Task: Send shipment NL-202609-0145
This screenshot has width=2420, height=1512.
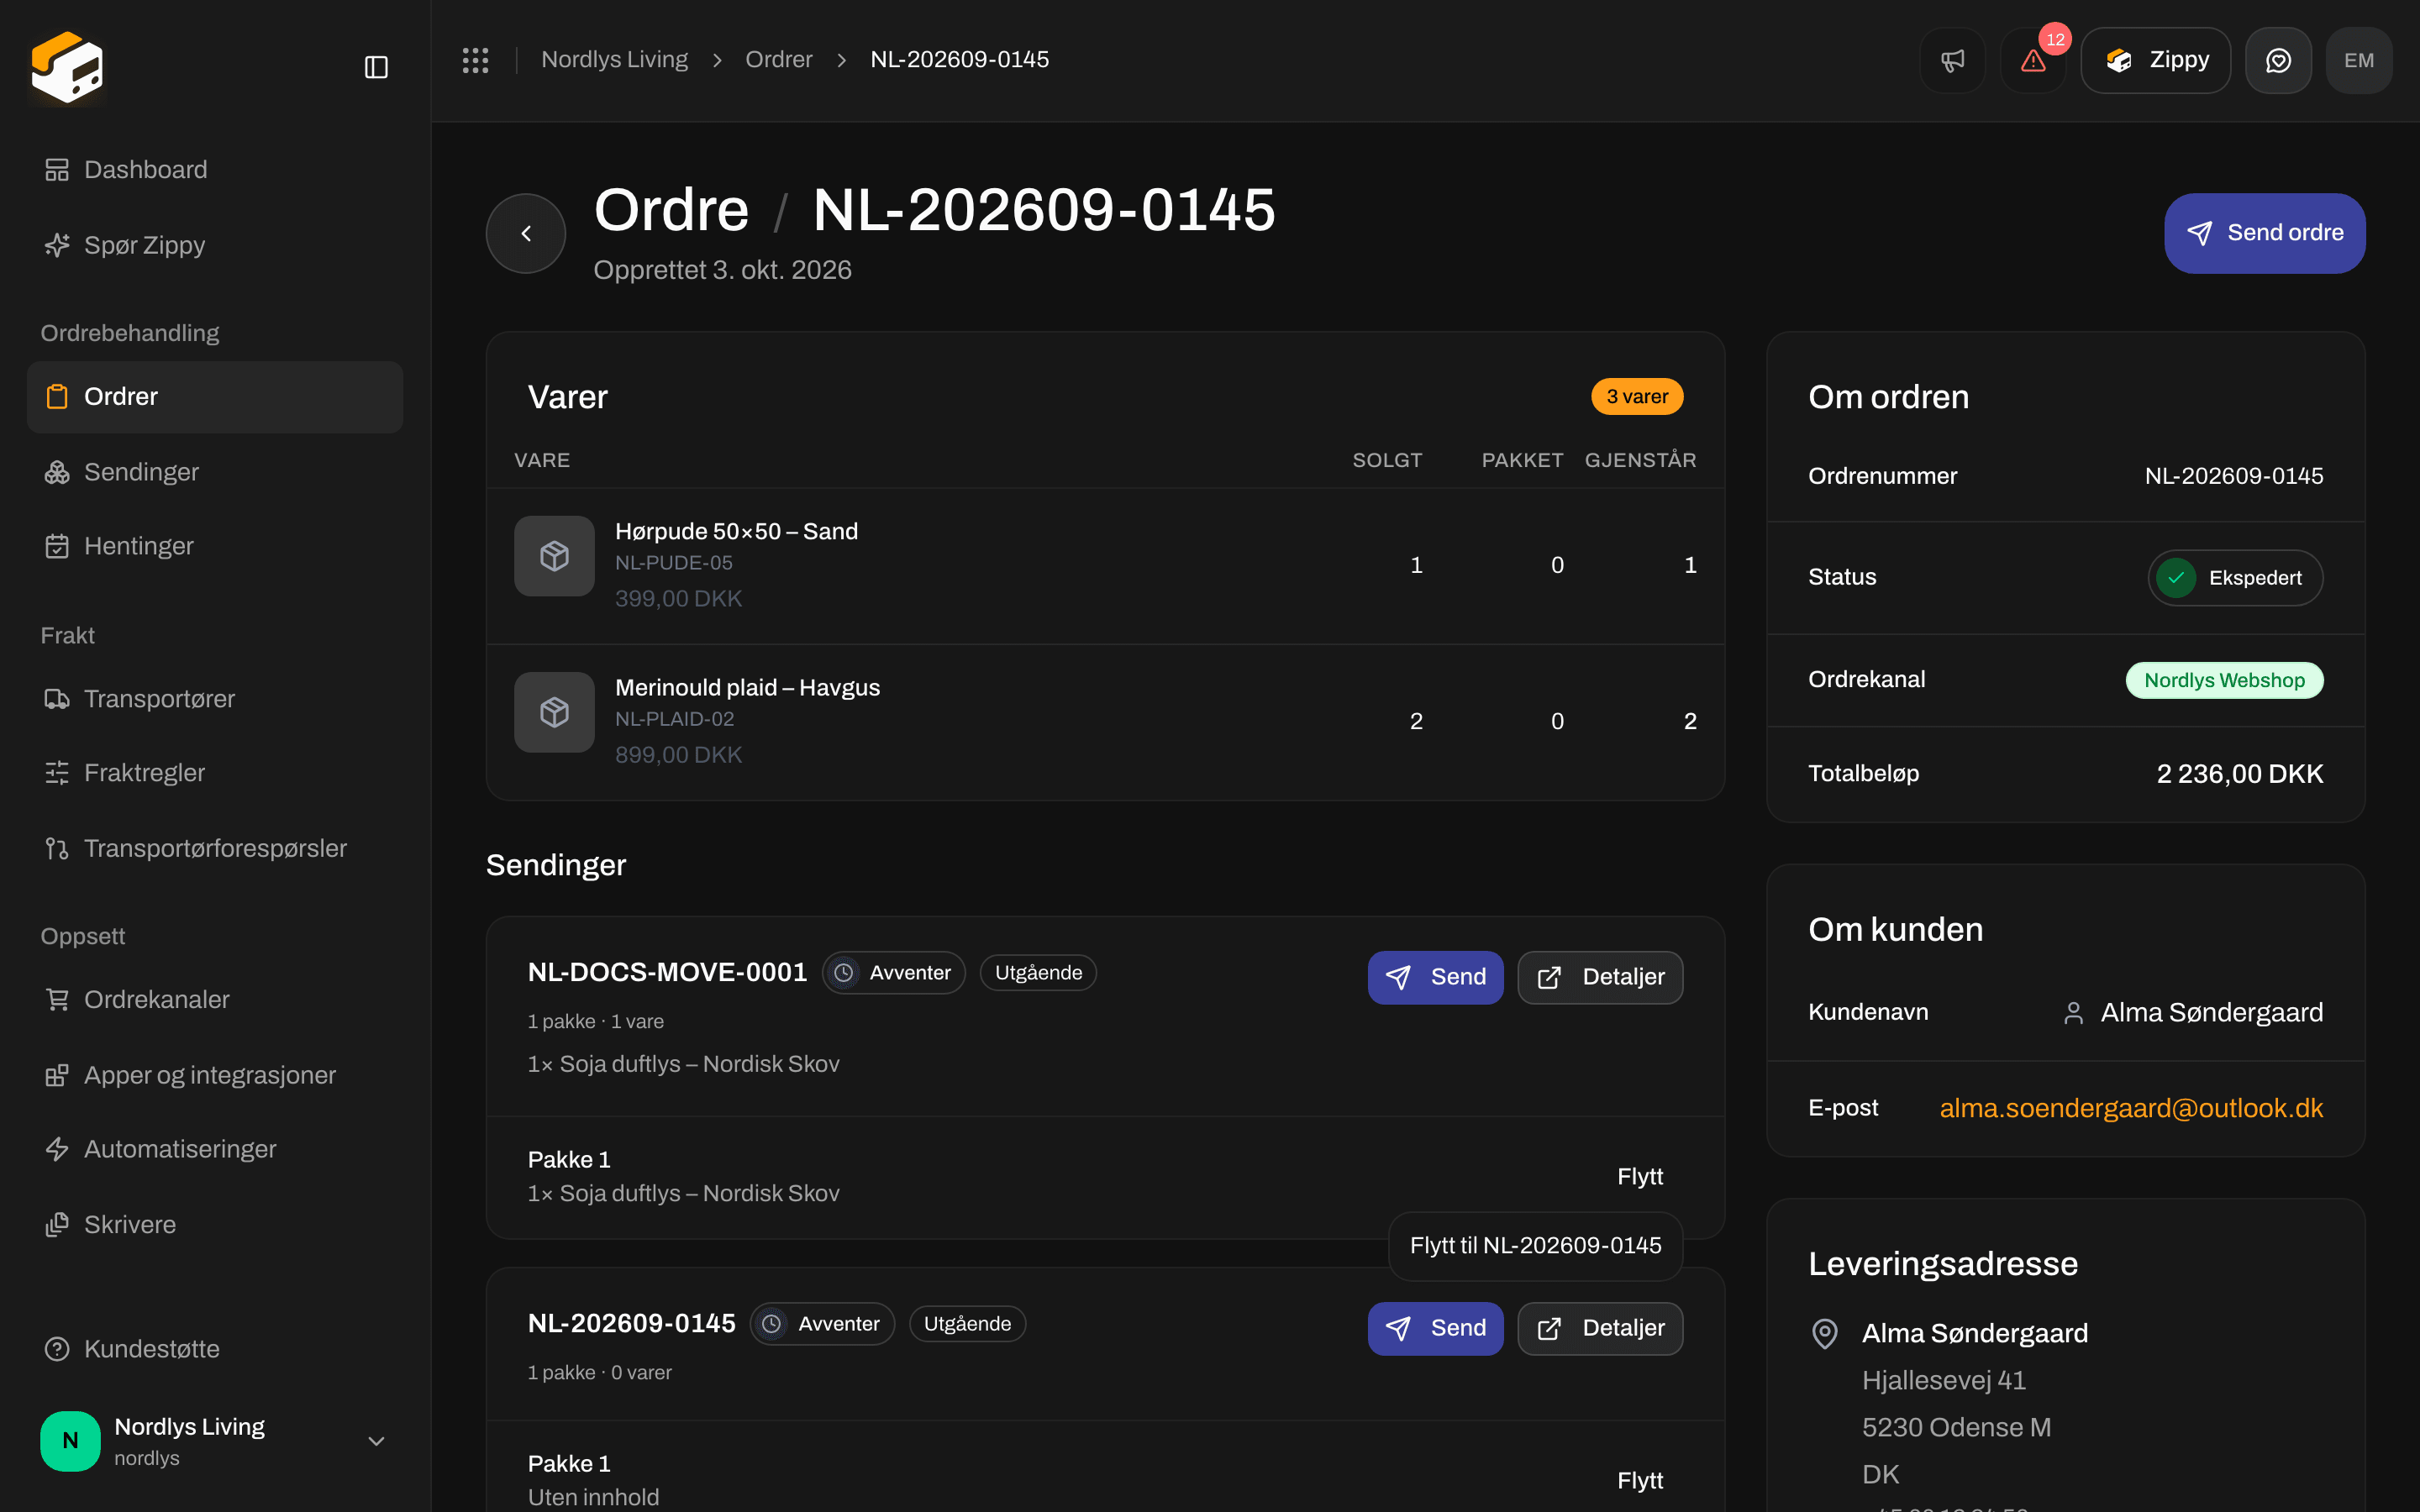Action: pyautogui.click(x=1435, y=1328)
